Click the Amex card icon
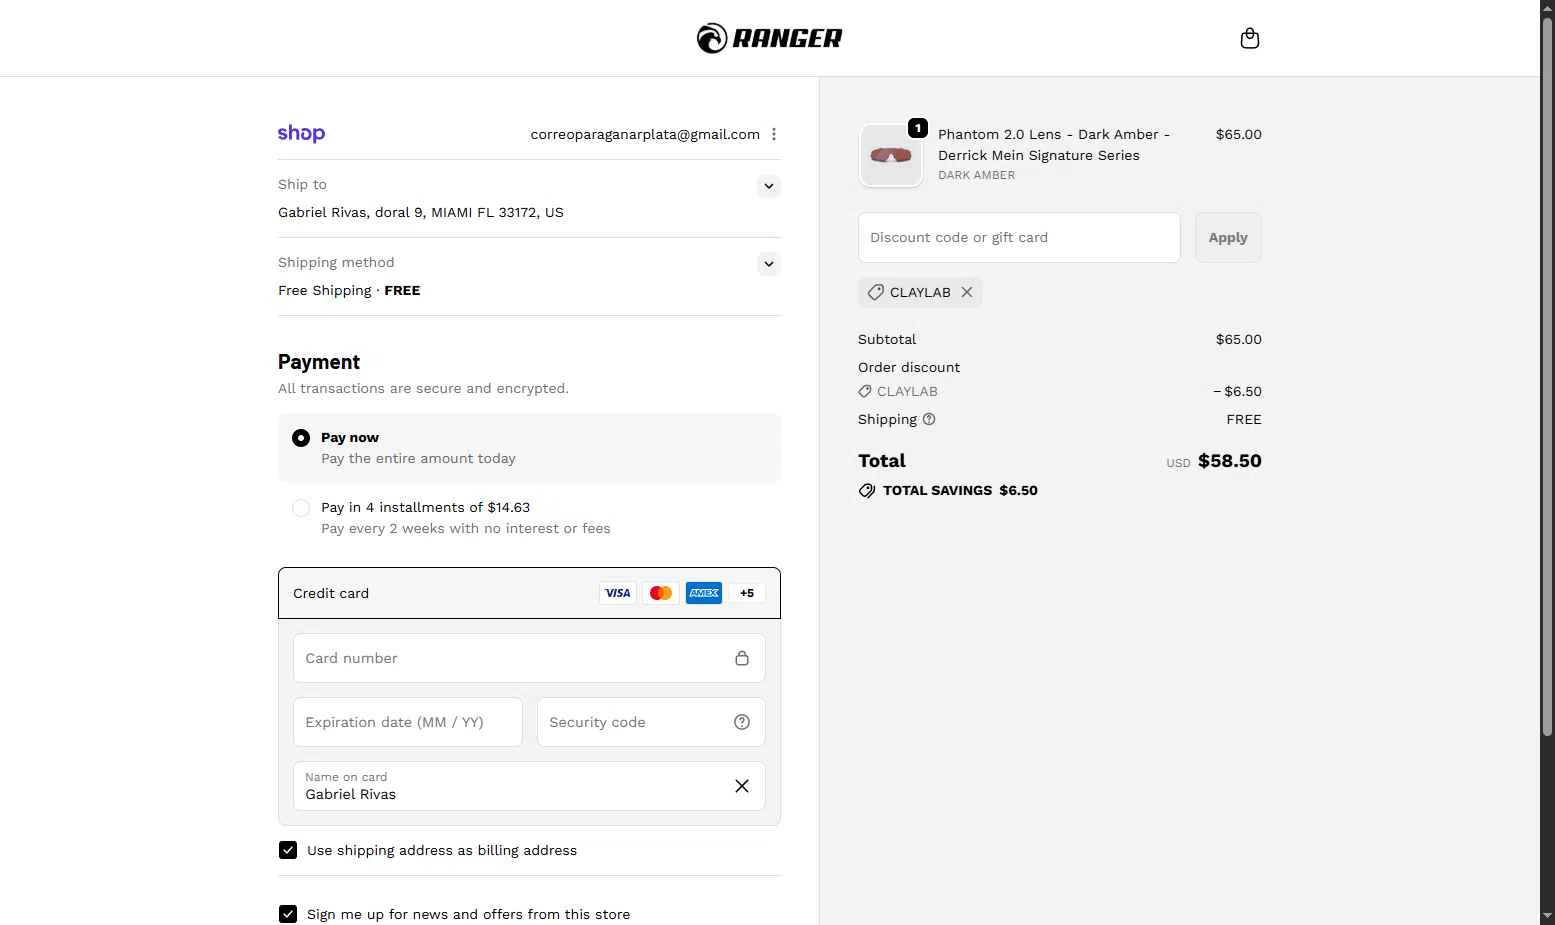 tap(704, 593)
